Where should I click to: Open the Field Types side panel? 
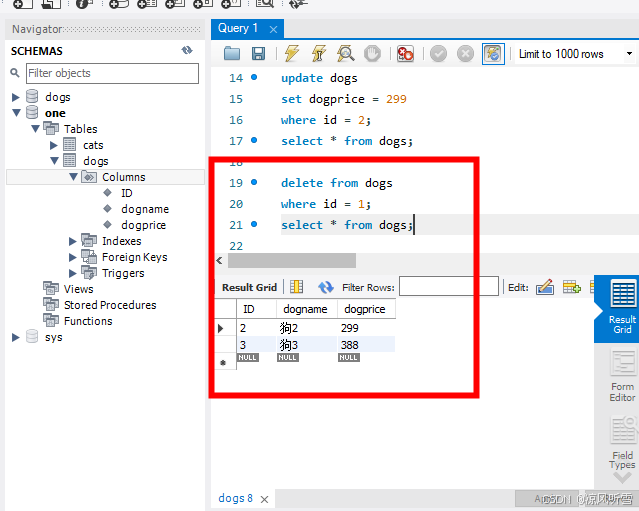(x=622, y=444)
